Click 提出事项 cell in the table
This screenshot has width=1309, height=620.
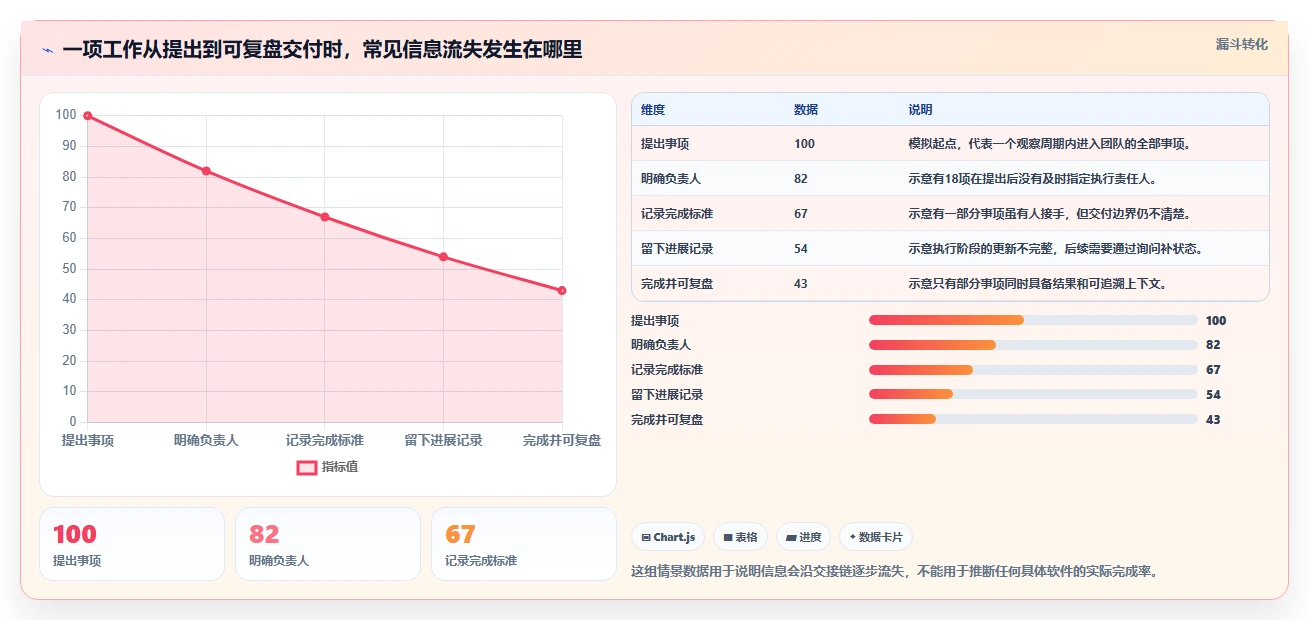(665, 144)
